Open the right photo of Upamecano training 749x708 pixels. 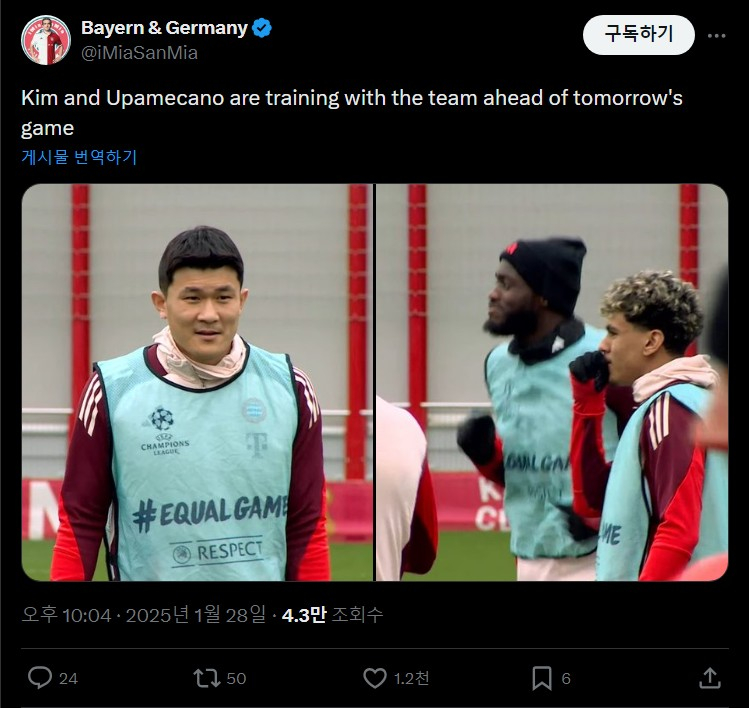pos(552,382)
